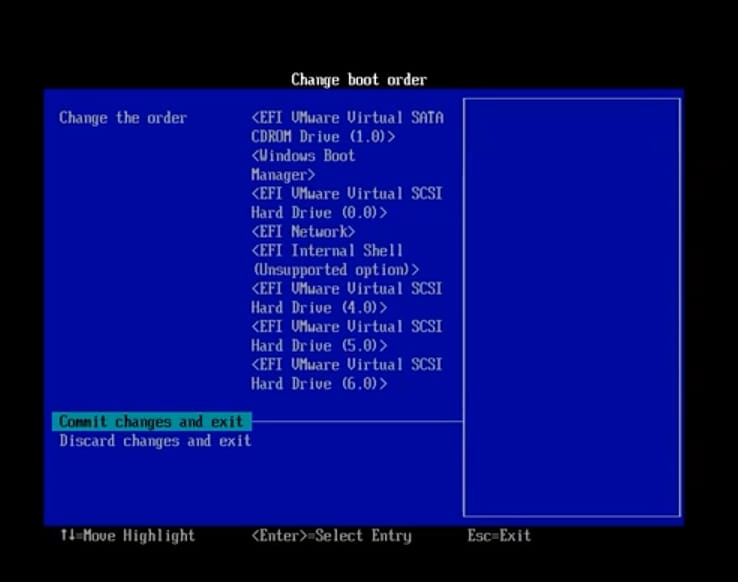Screen dimensions: 738x582
Task: Click the SCSI Hard Drive (5.0) entry
Action: tap(346, 336)
